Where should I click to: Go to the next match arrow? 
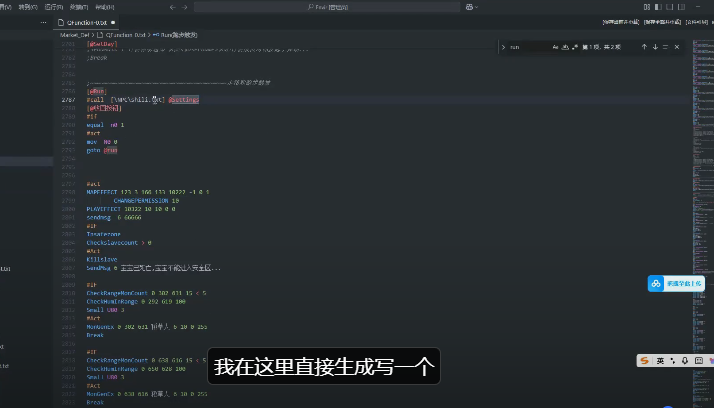point(656,47)
